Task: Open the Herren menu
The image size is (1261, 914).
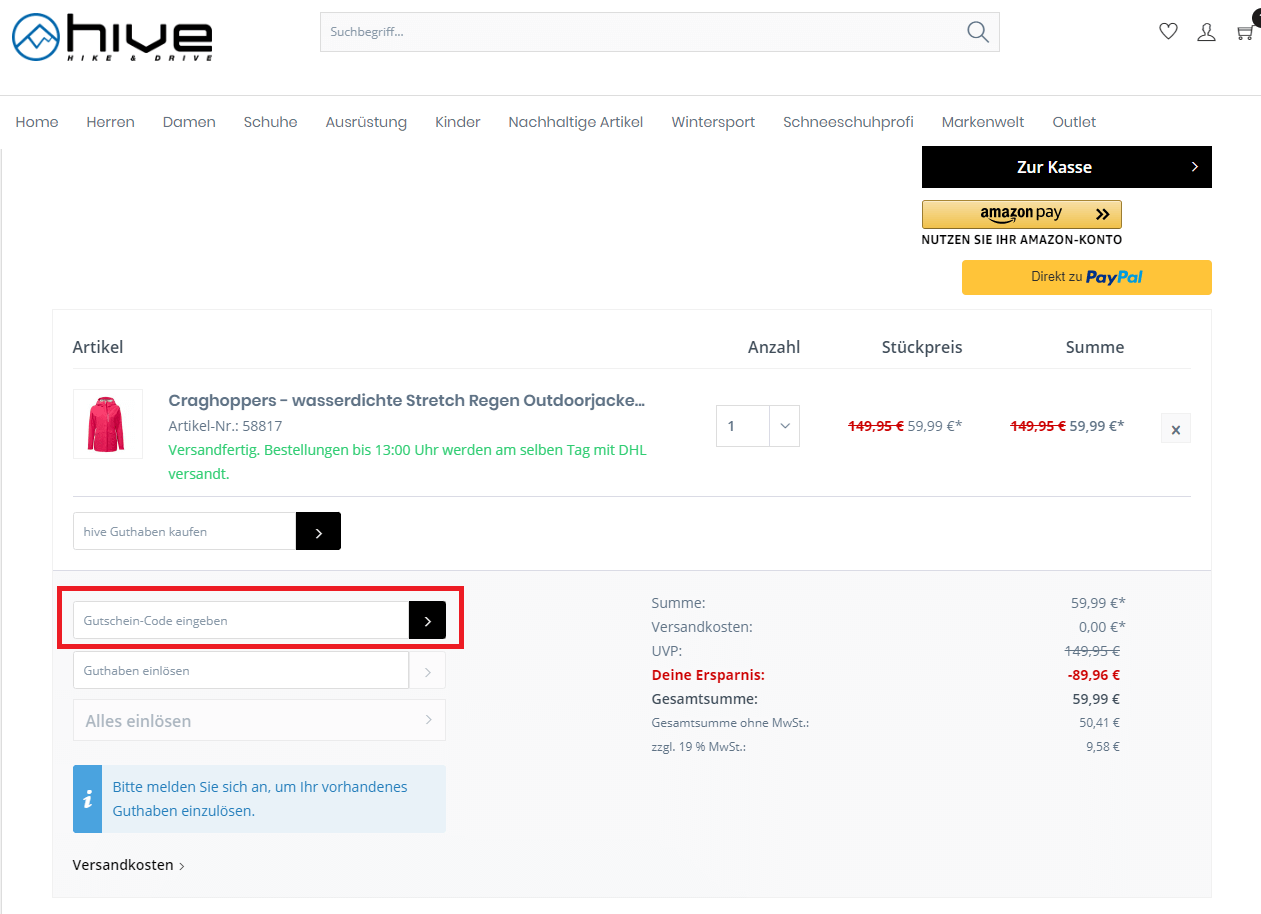Action: (x=110, y=122)
